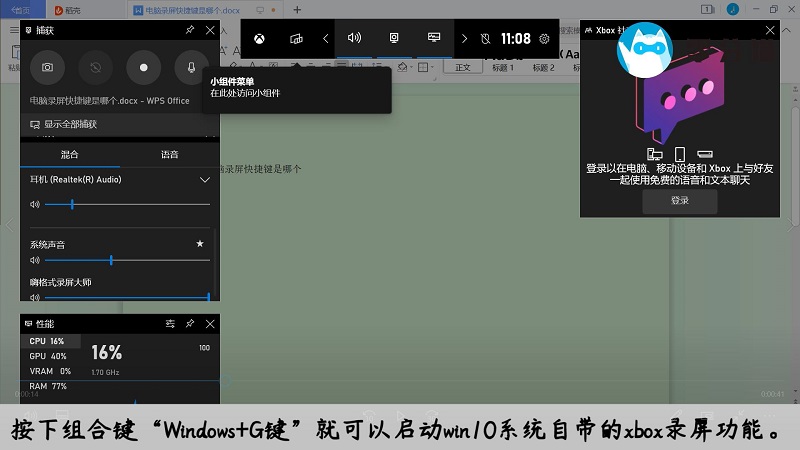Adjust the 系统声音 volume slider

point(127,260)
